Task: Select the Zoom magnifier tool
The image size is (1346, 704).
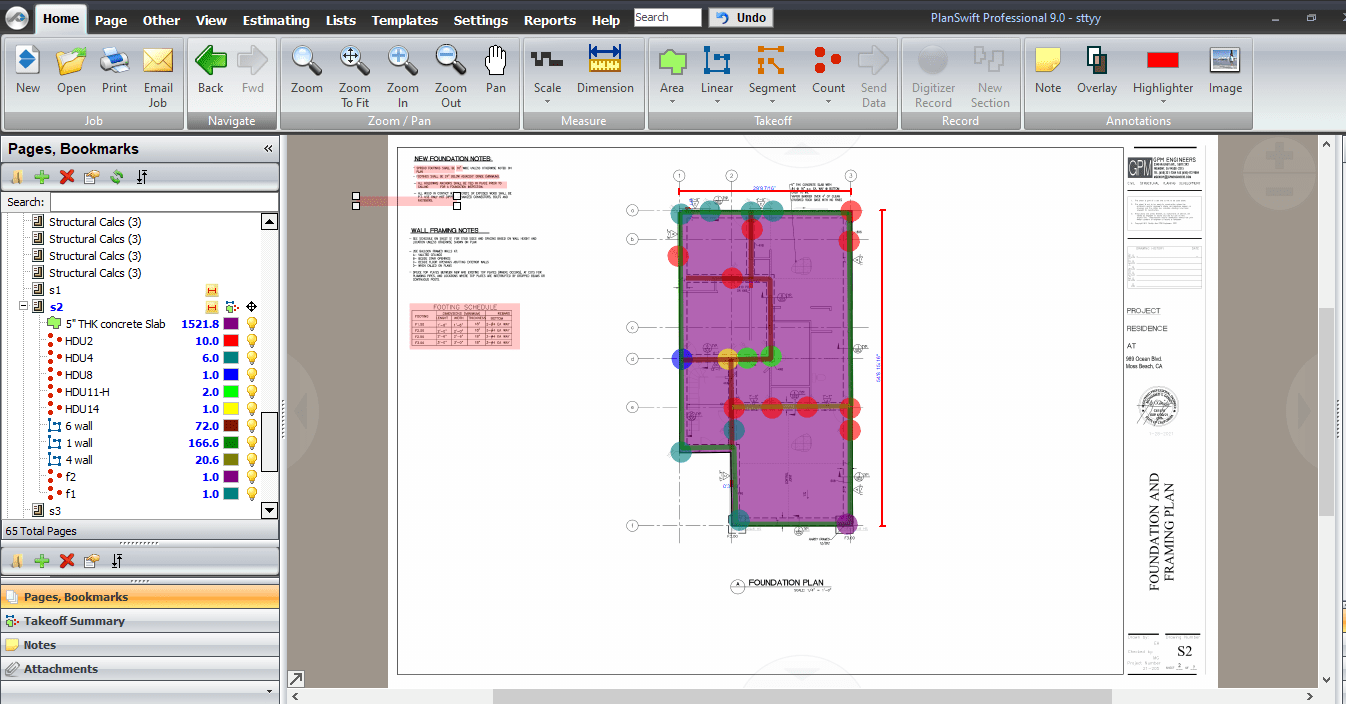Action: [307, 69]
